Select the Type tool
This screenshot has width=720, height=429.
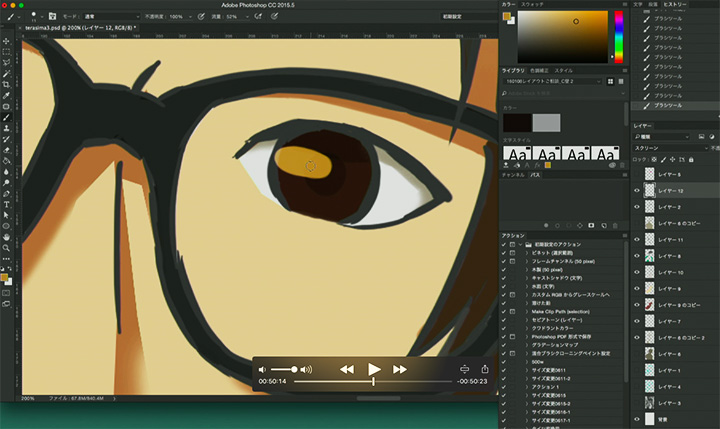(x=6, y=204)
